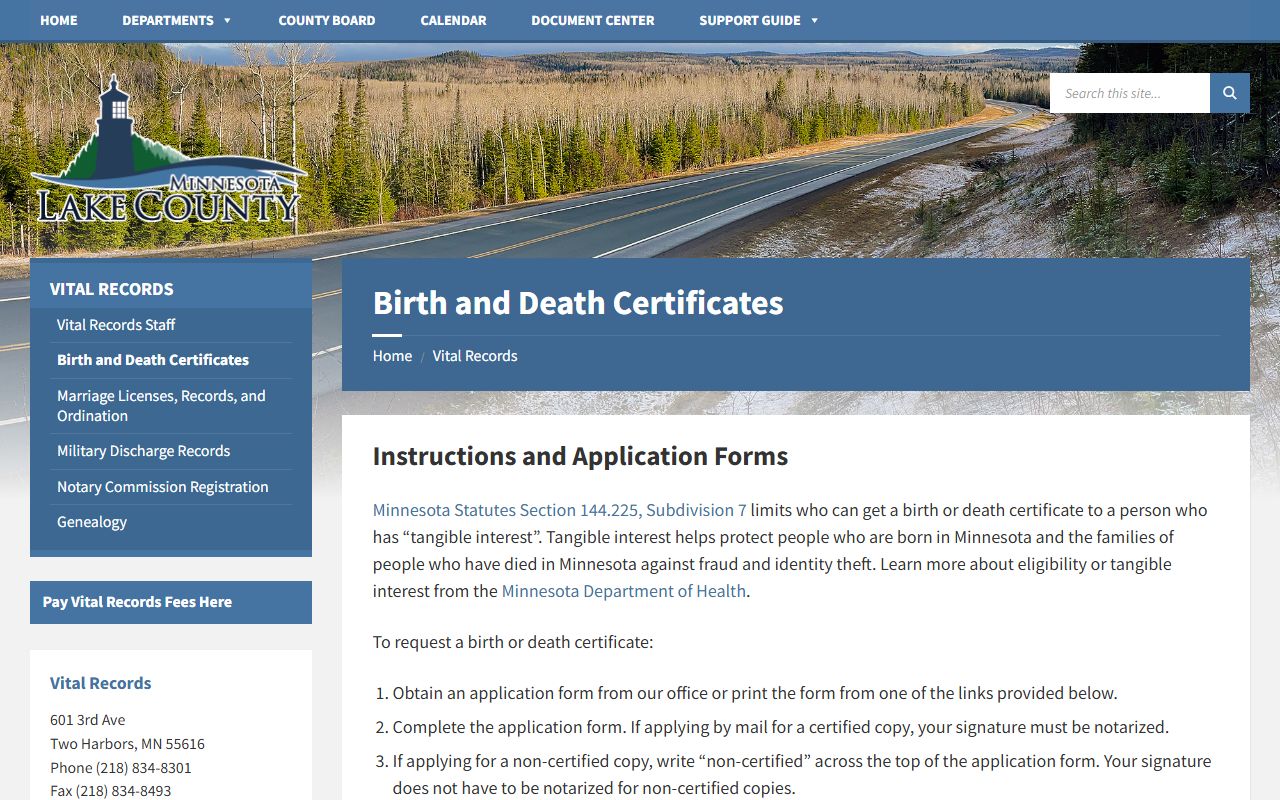Open the Document Center menu item
This screenshot has width=1280, height=800.
(593, 20)
